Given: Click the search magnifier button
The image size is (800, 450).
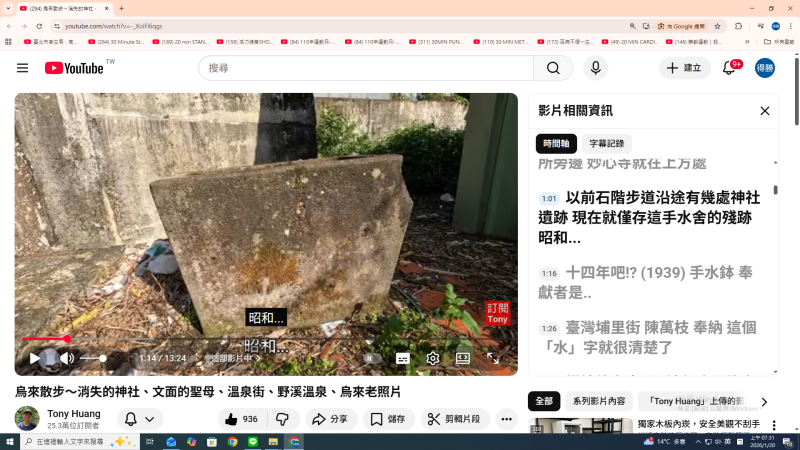Looking at the screenshot, I should point(553,68).
